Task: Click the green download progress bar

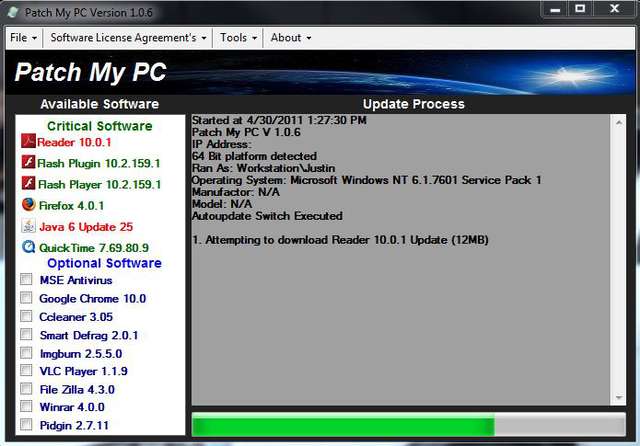Action: tap(409, 424)
